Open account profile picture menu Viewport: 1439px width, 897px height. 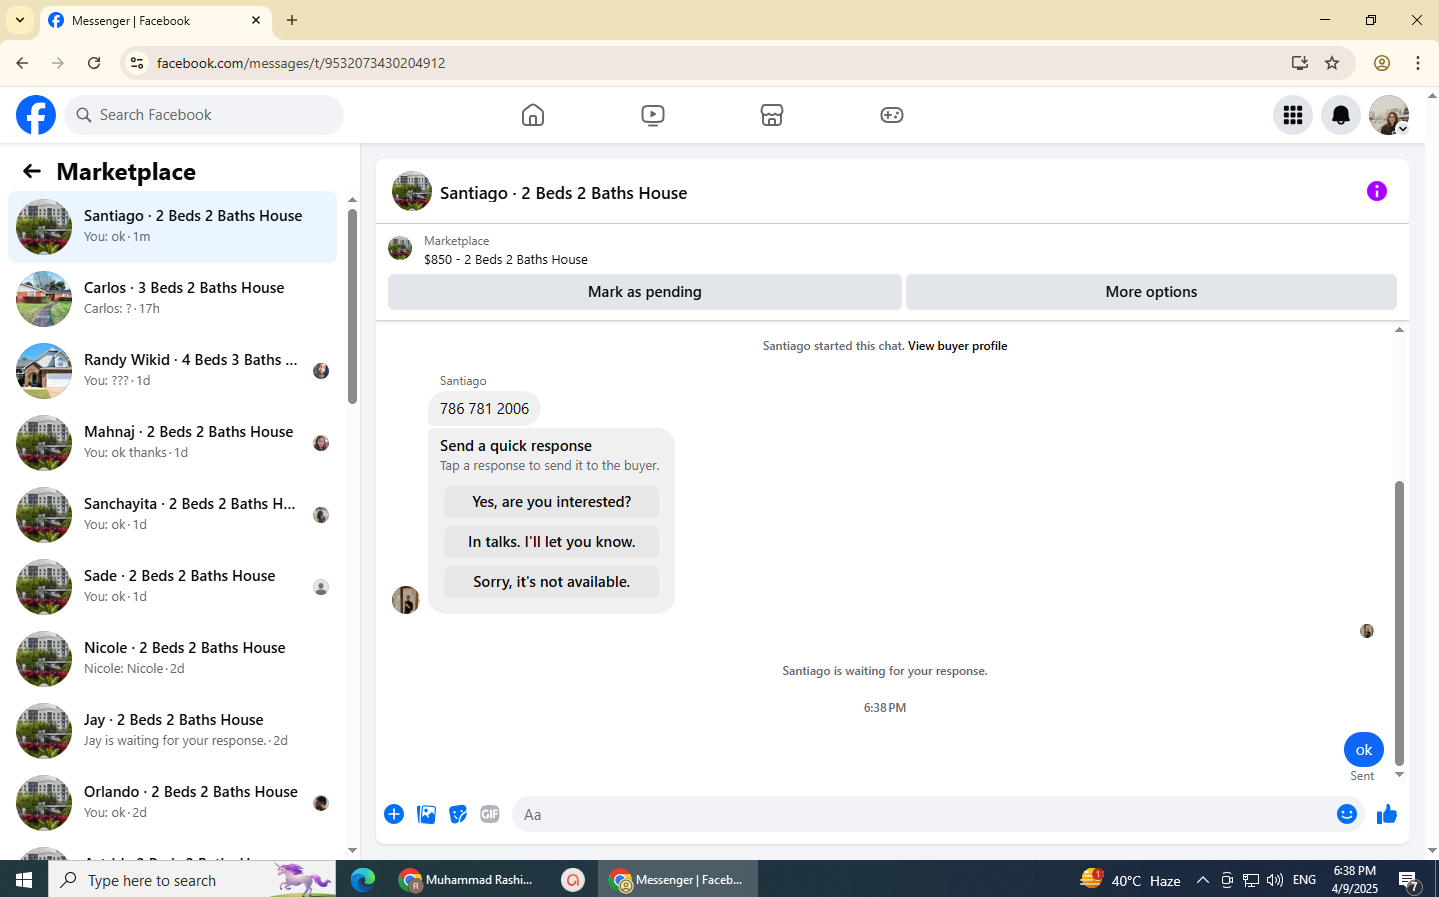point(1389,115)
